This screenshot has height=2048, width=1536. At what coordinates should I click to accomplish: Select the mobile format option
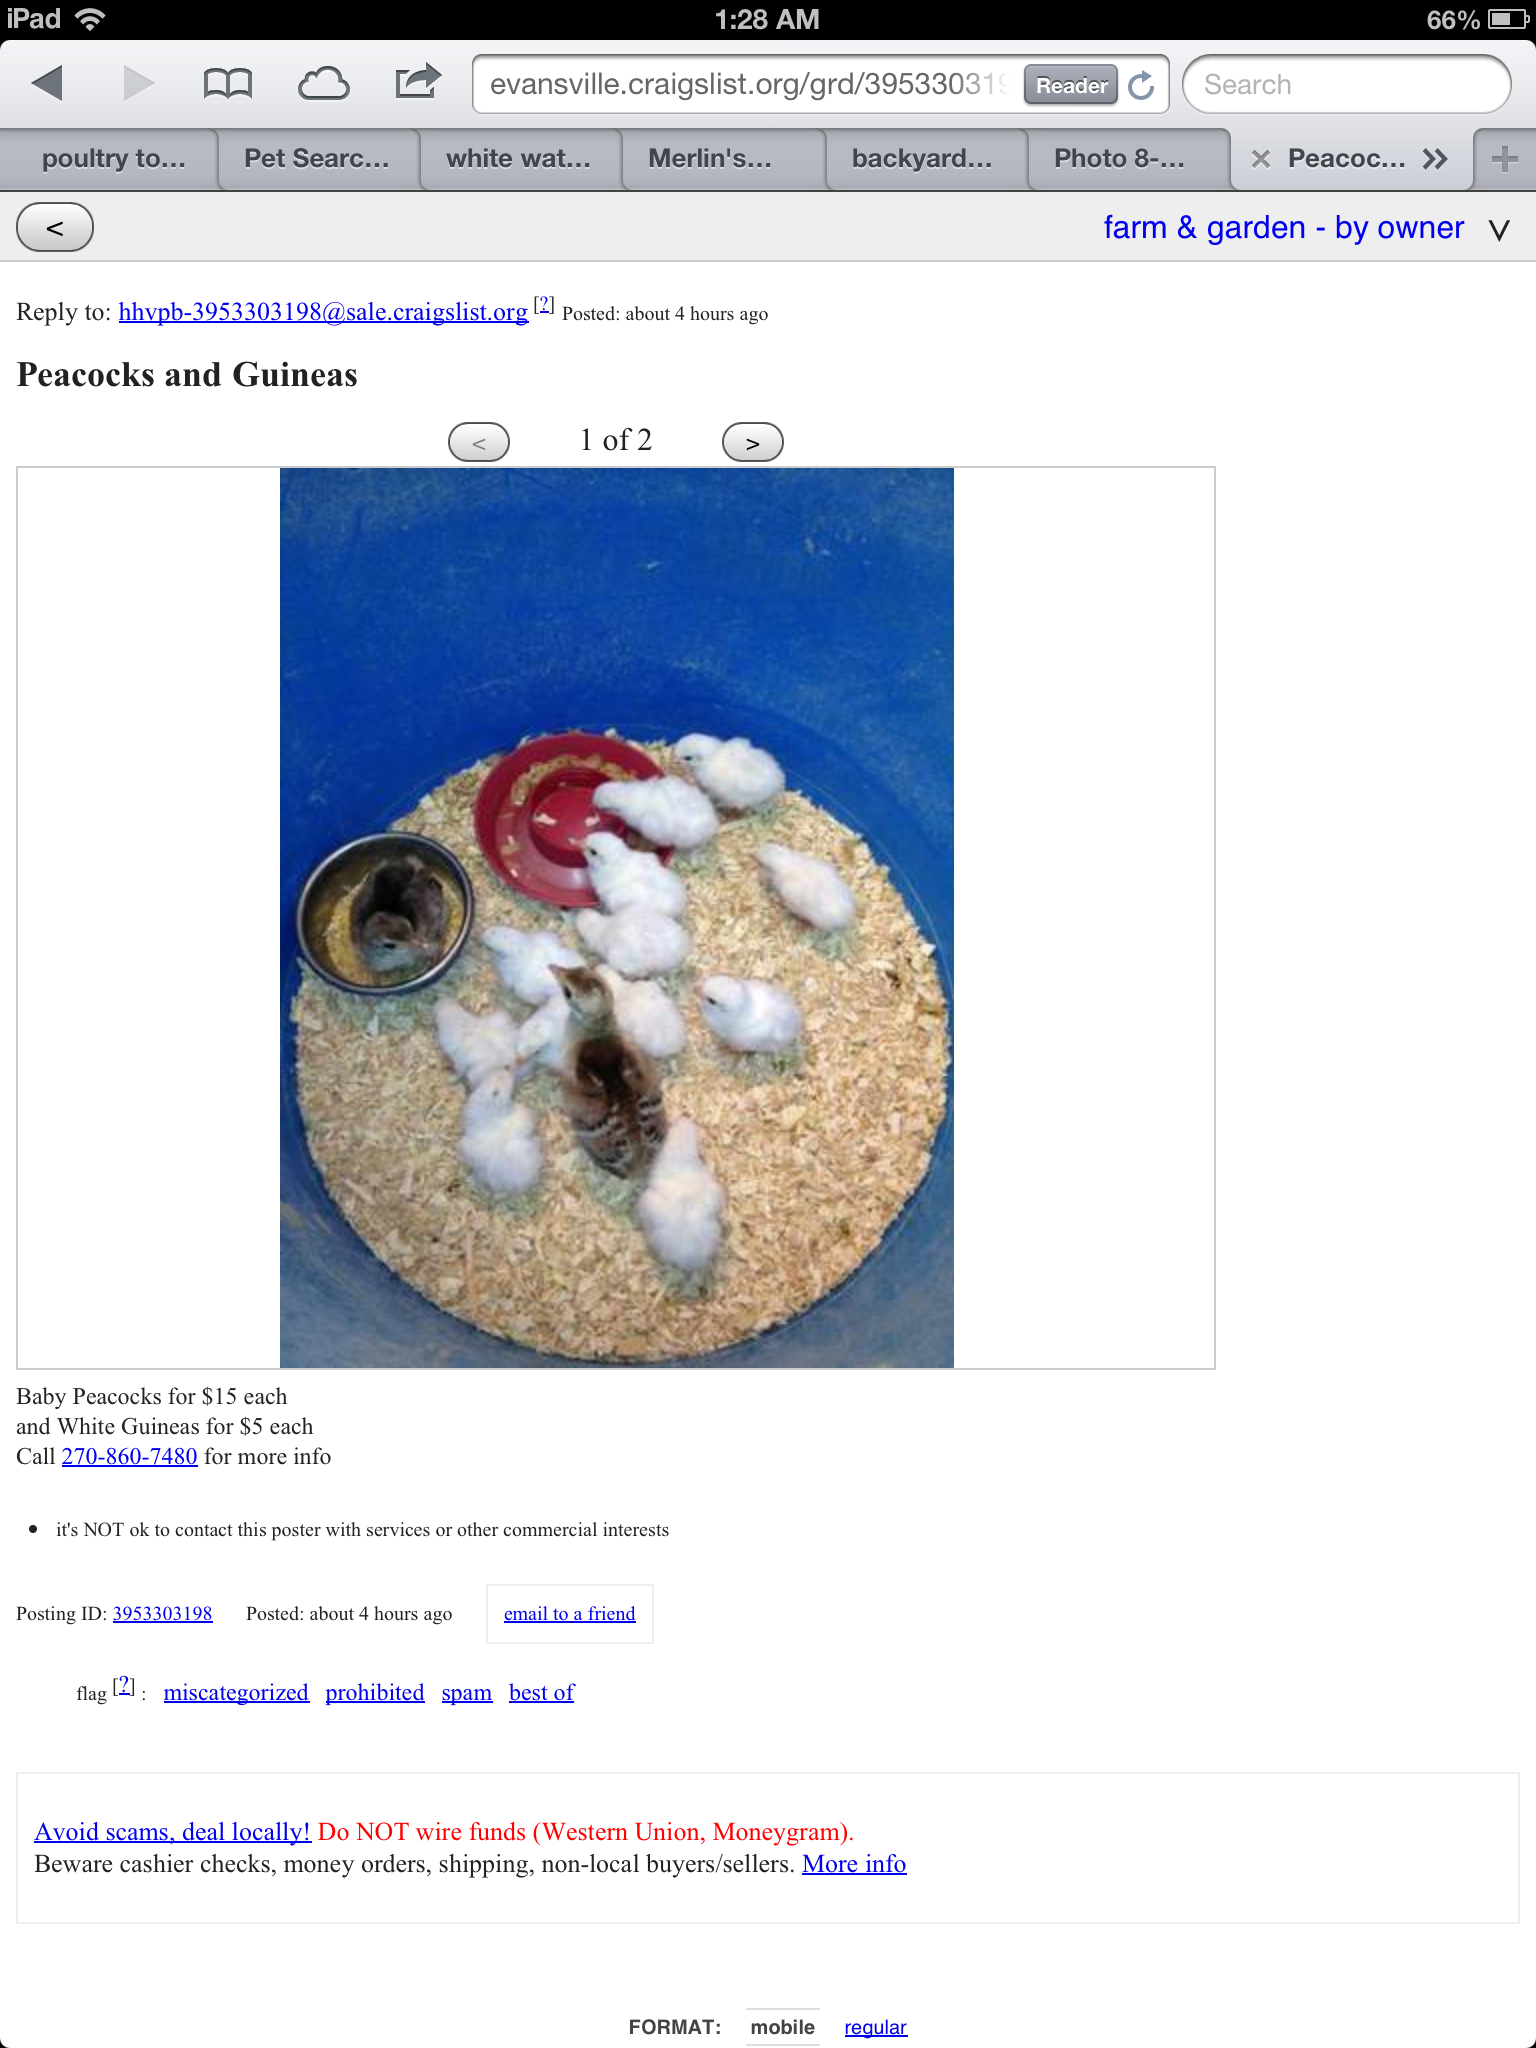coord(782,2027)
